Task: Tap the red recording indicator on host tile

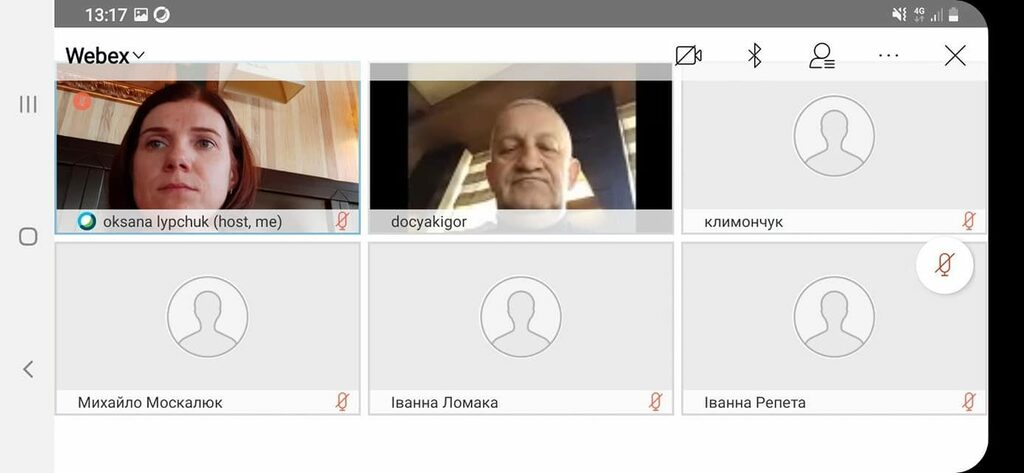Action: 82,100
